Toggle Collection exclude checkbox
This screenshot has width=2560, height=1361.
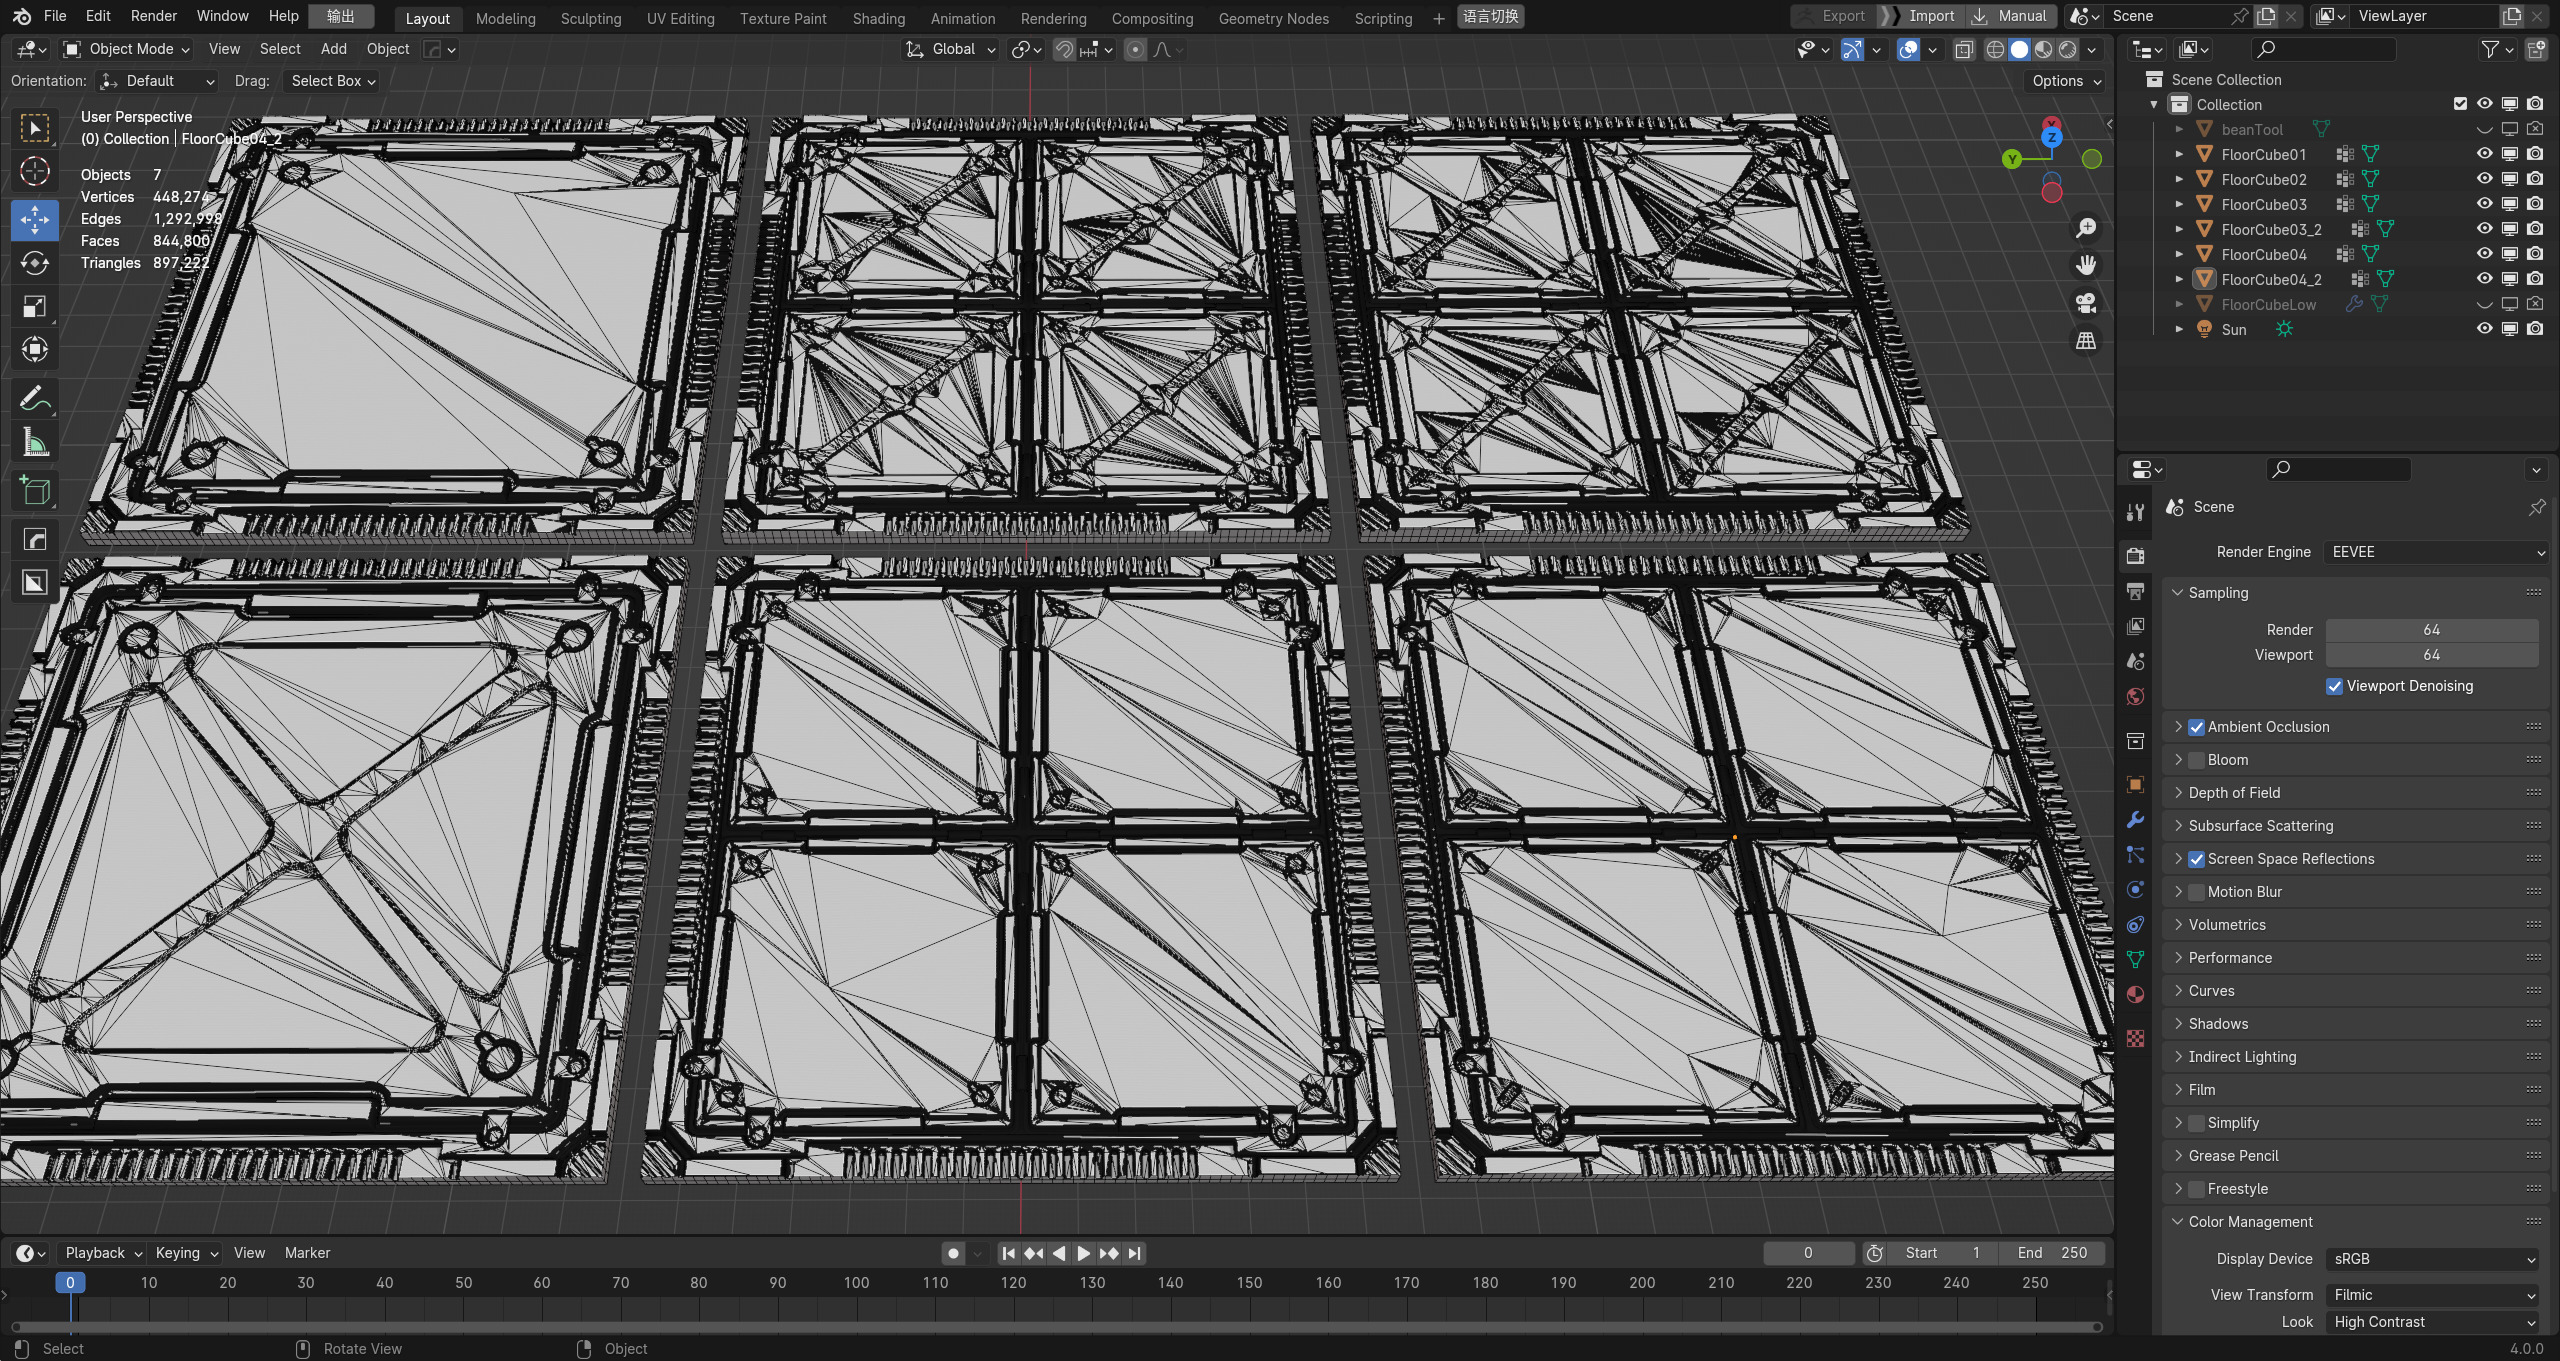tap(2460, 104)
